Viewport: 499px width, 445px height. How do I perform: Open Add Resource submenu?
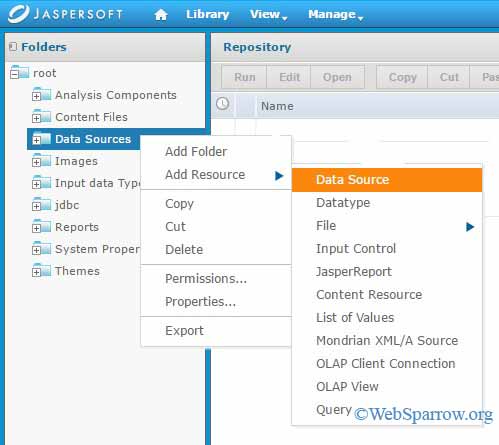pyautogui.click(x=216, y=175)
